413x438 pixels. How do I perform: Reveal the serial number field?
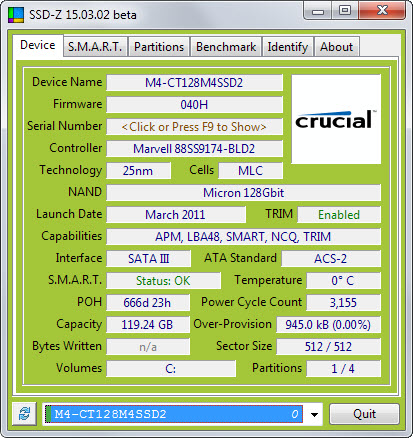pyautogui.click(x=194, y=127)
